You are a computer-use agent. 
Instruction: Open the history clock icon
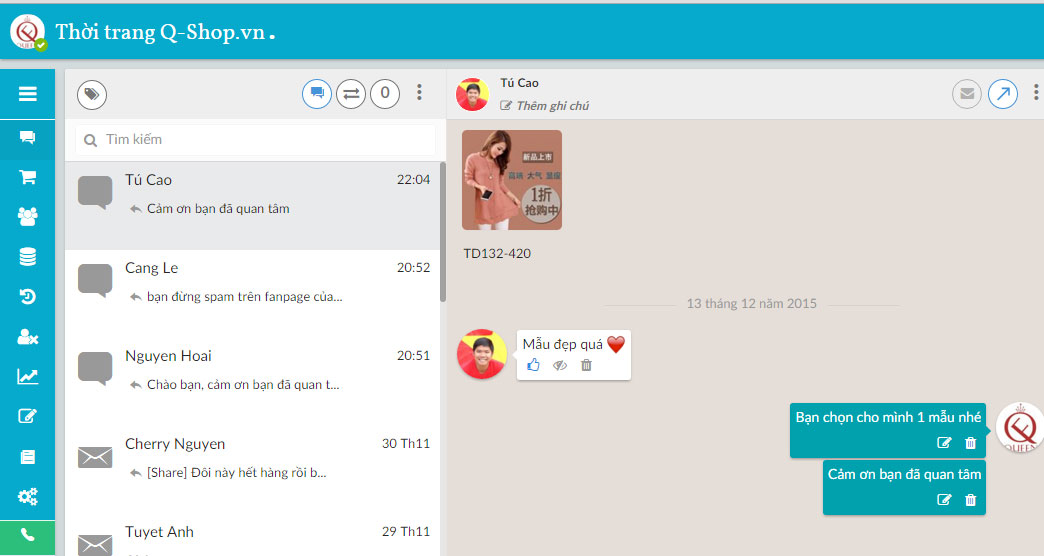(27, 296)
